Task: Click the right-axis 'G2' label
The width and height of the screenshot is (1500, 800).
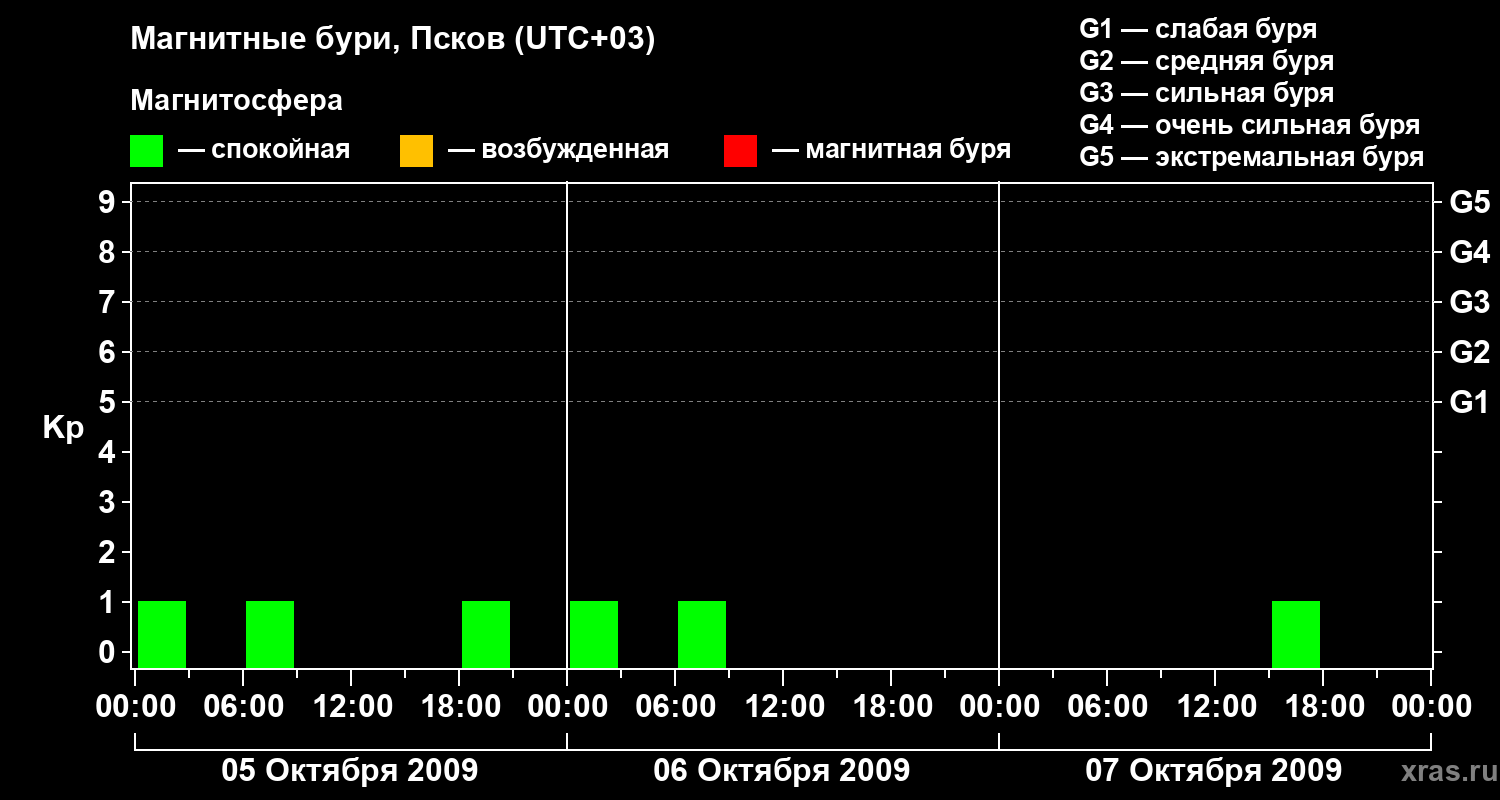Action: click(x=1470, y=352)
